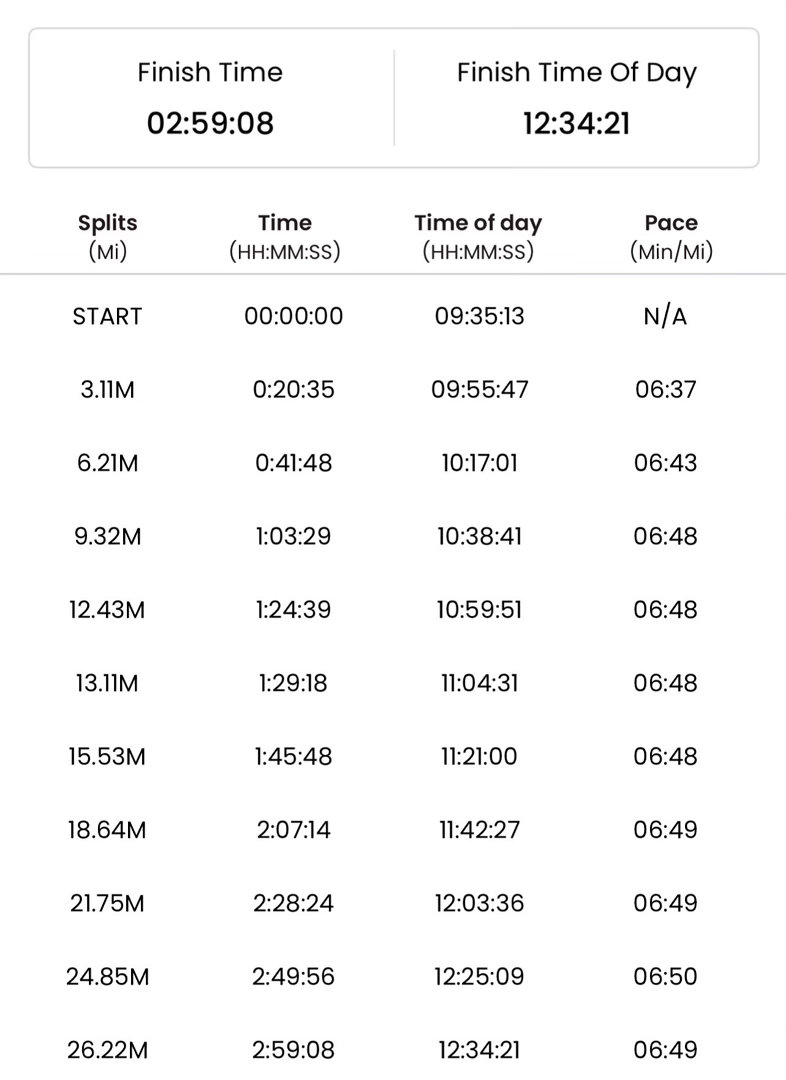
Task: Select the 06:50 pace value
Action: (x=665, y=976)
